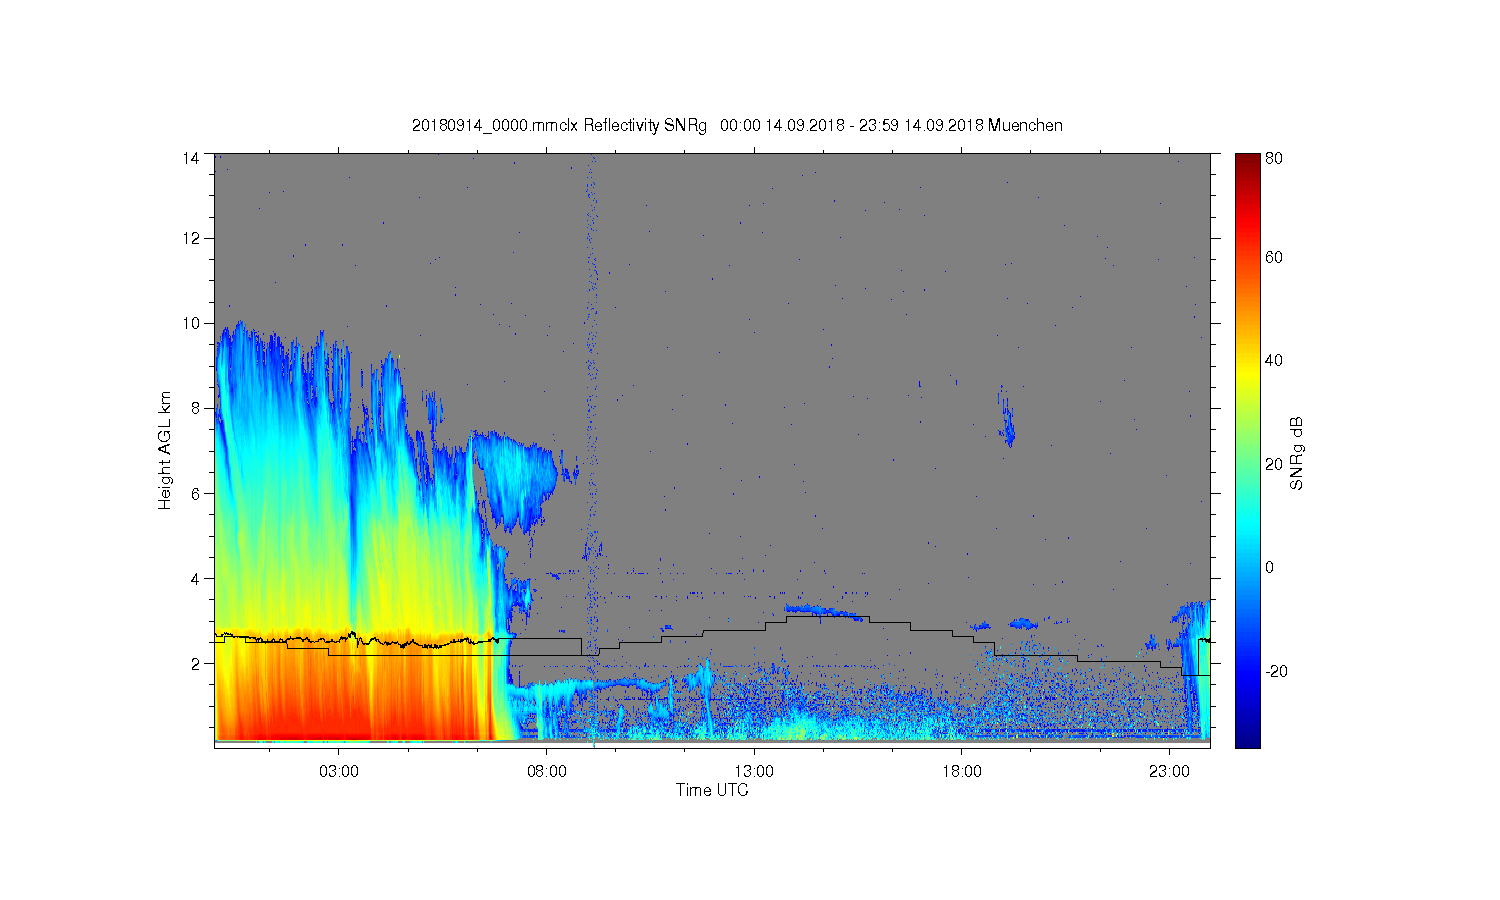Click the colorbar value 40
The height and width of the screenshot is (900, 1500).
[x=1274, y=360]
